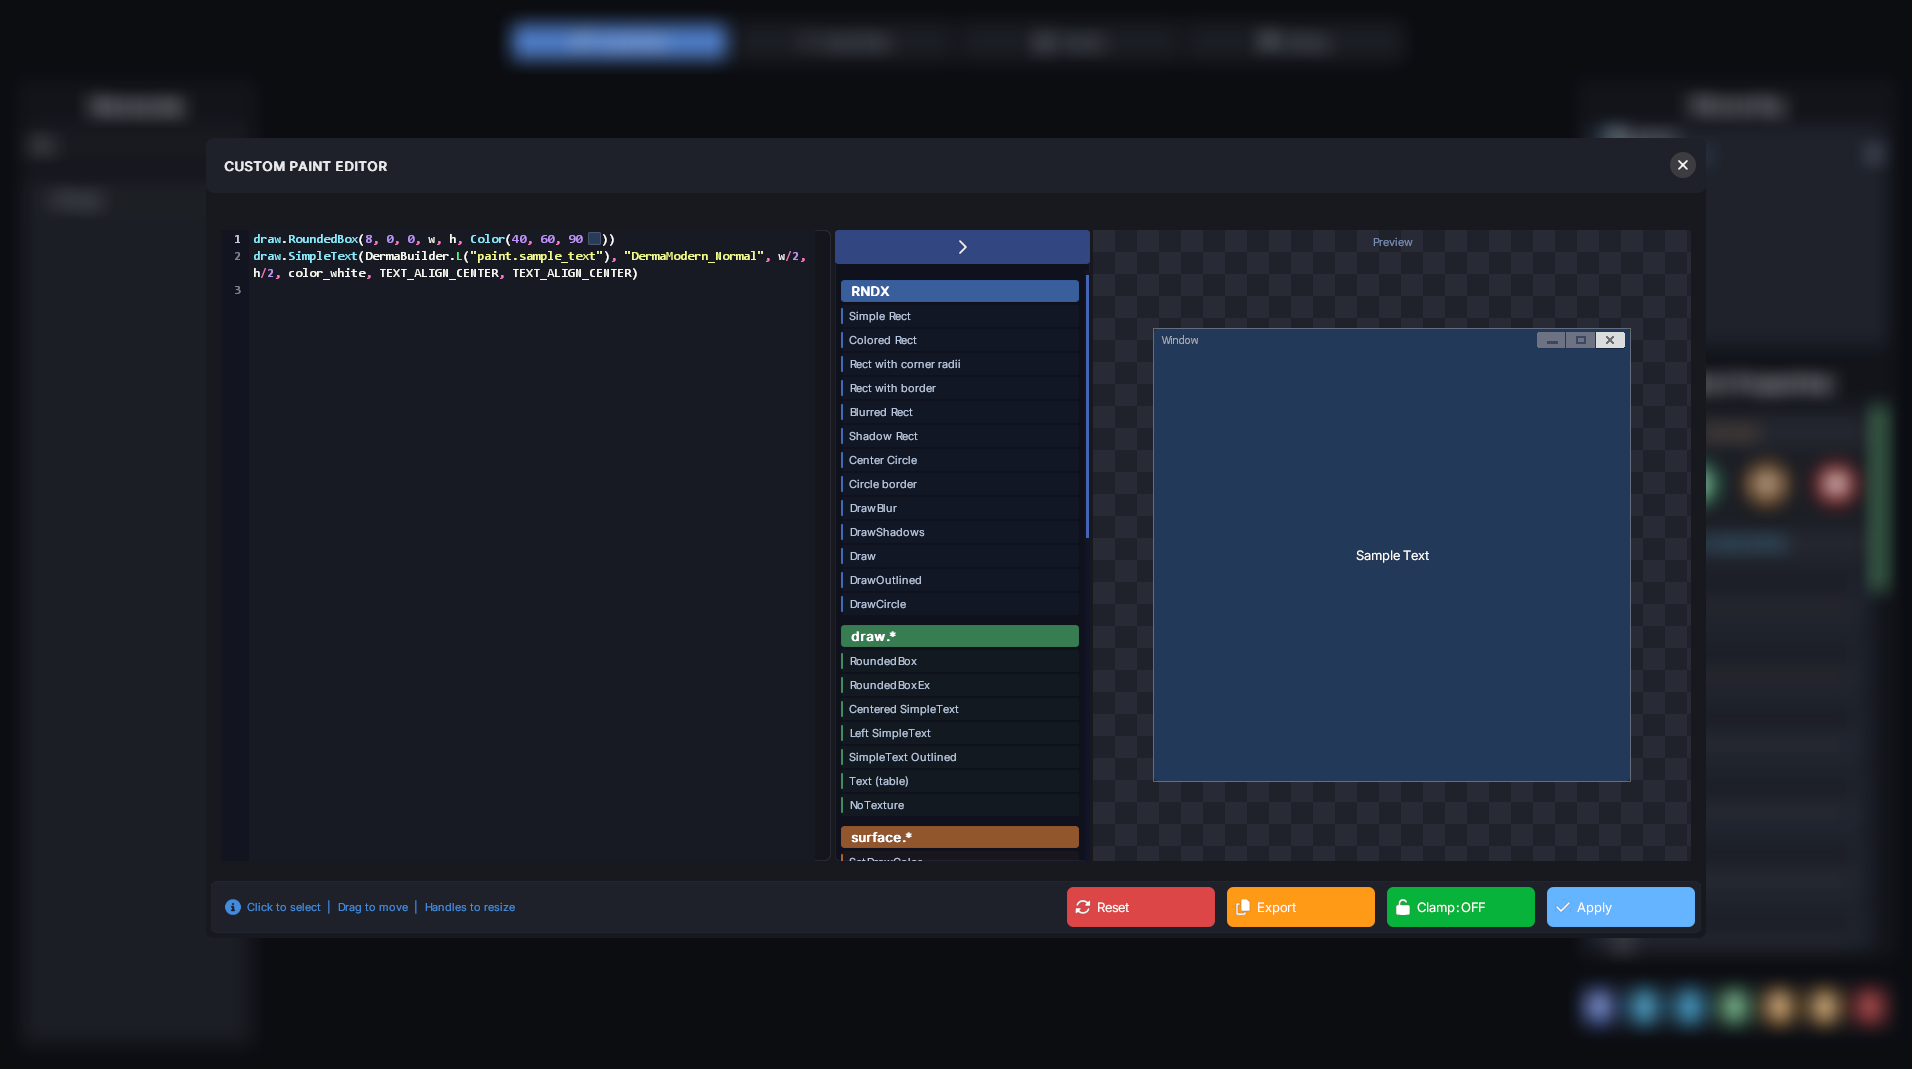Click the X icon on the preview Window titlebar

(1610, 340)
